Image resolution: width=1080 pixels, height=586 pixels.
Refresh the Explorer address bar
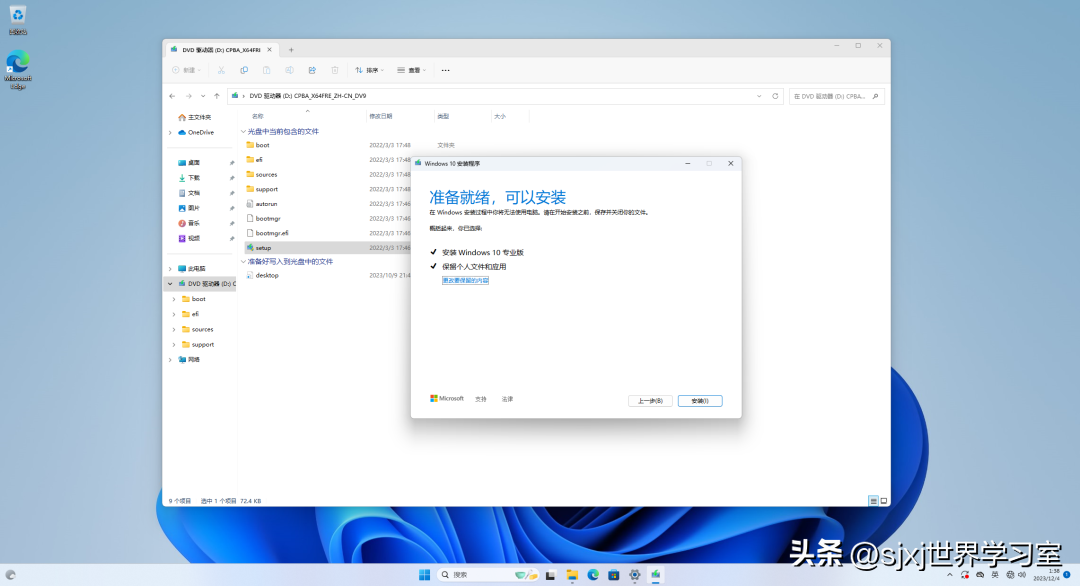pos(775,96)
